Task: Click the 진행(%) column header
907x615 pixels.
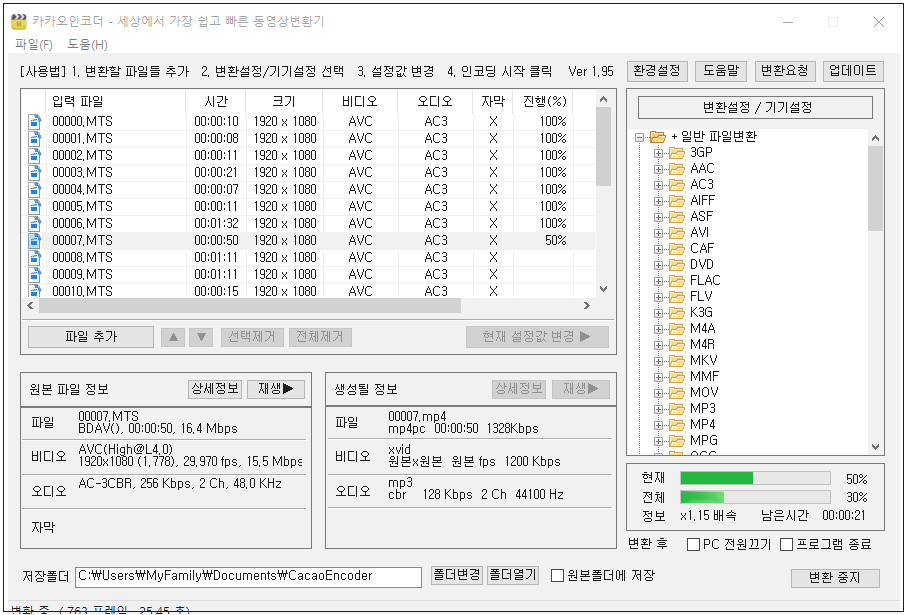Action: pyautogui.click(x=544, y=101)
